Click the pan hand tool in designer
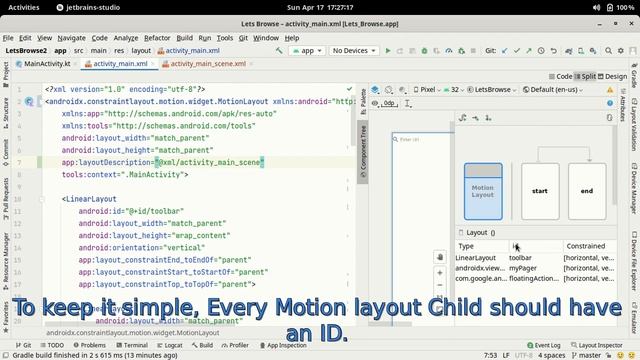The height and width of the screenshot is (360, 640). [x=440, y=257]
